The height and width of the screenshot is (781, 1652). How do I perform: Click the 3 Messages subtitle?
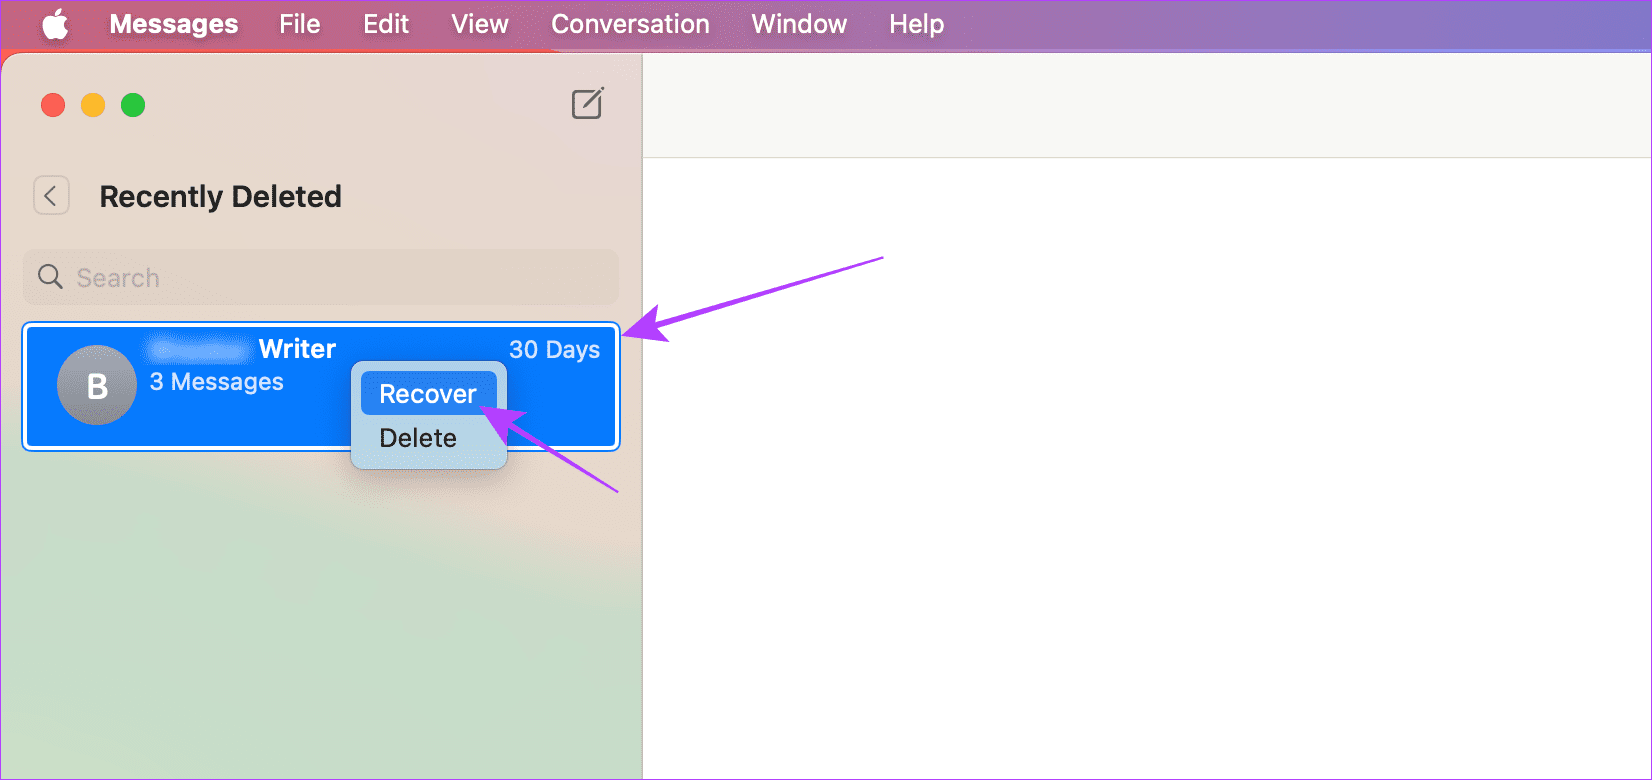pyautogui.click(x=217, y=382)
